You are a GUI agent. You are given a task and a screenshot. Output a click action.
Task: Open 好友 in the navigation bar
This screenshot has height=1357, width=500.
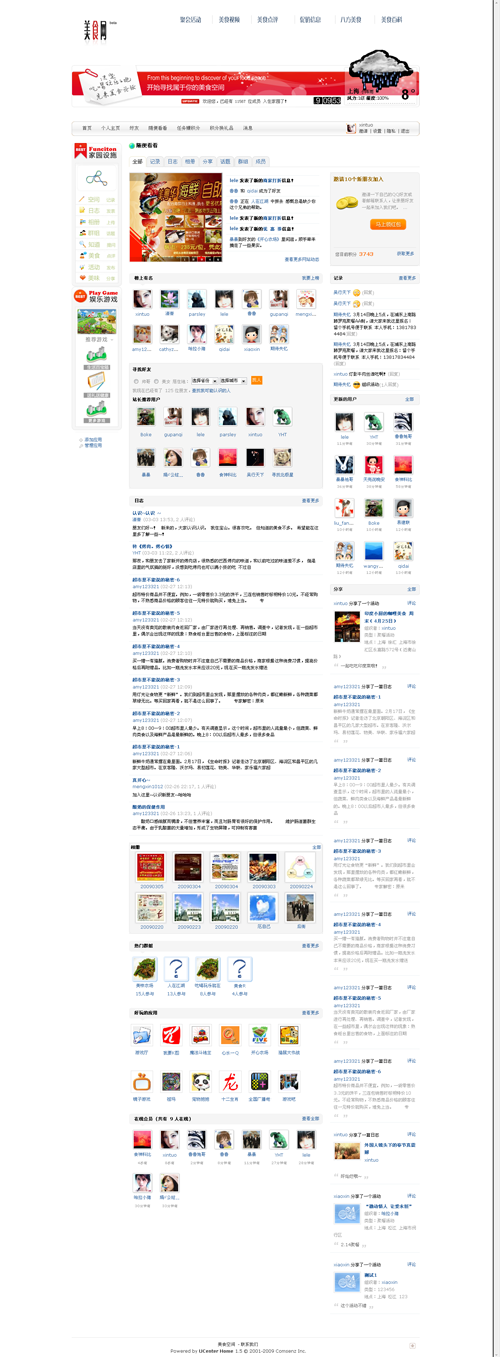[134, 128]
